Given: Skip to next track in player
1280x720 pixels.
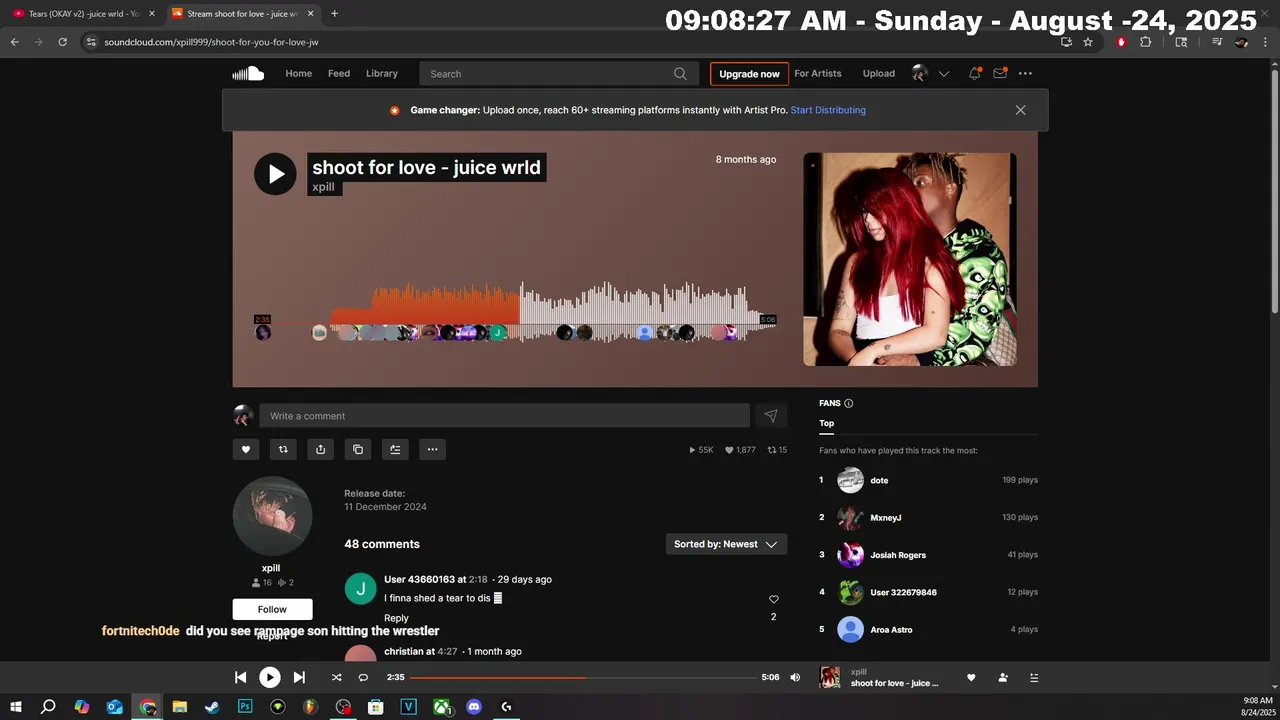Looking at the screenshot, I should pos(299,677).
